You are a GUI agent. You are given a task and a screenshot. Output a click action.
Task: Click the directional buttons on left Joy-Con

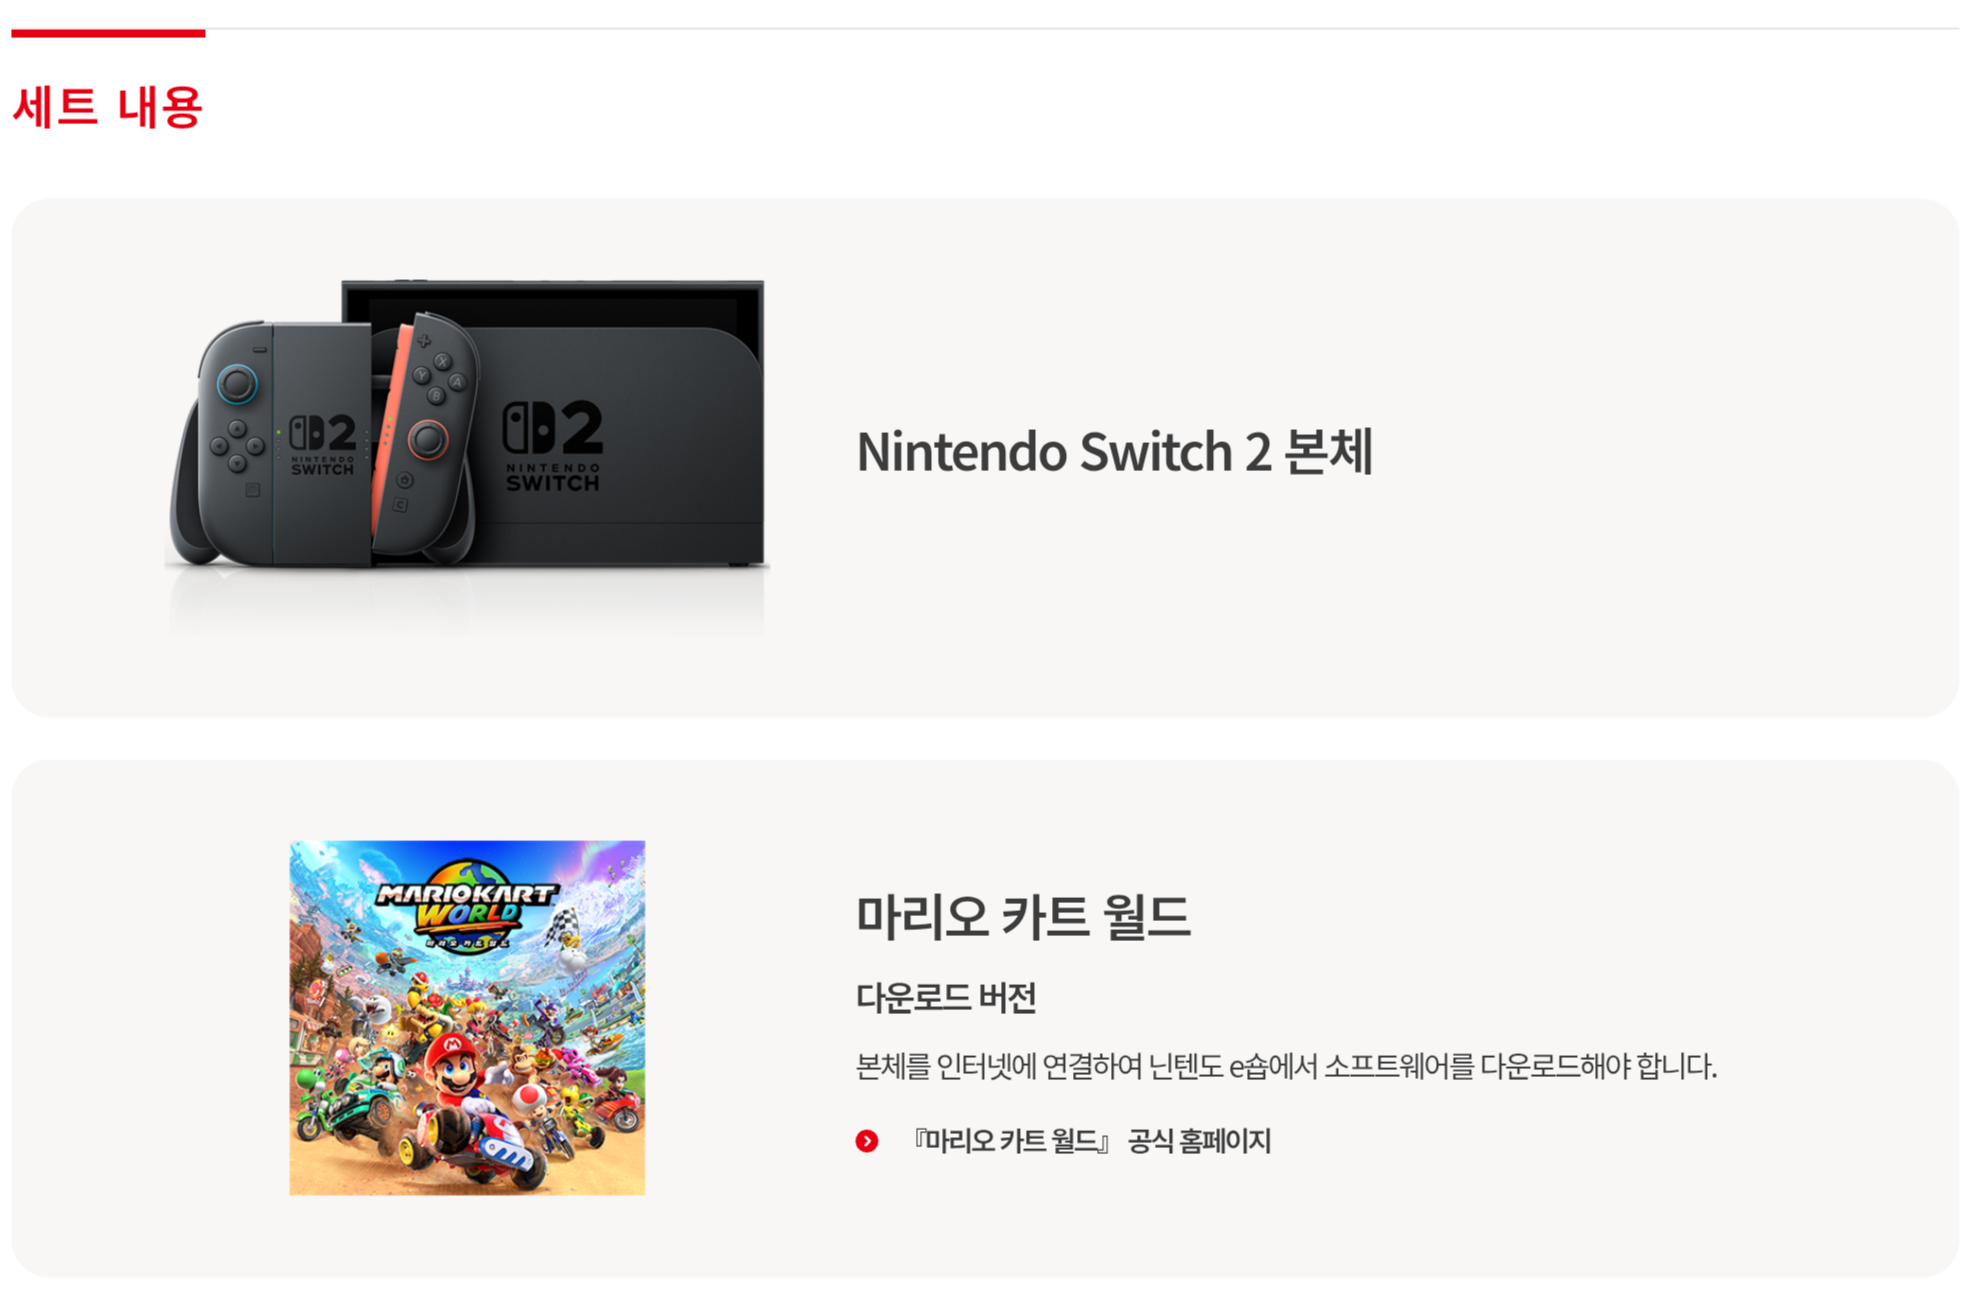point(237,446)
